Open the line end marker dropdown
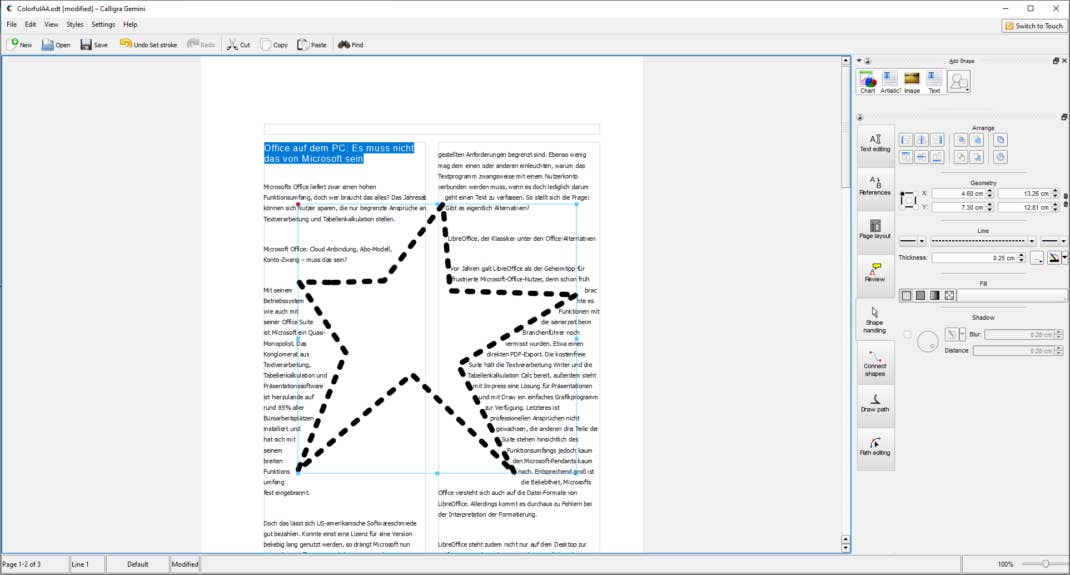This screenshot has height=575, width=1070. pos(1053,241)
